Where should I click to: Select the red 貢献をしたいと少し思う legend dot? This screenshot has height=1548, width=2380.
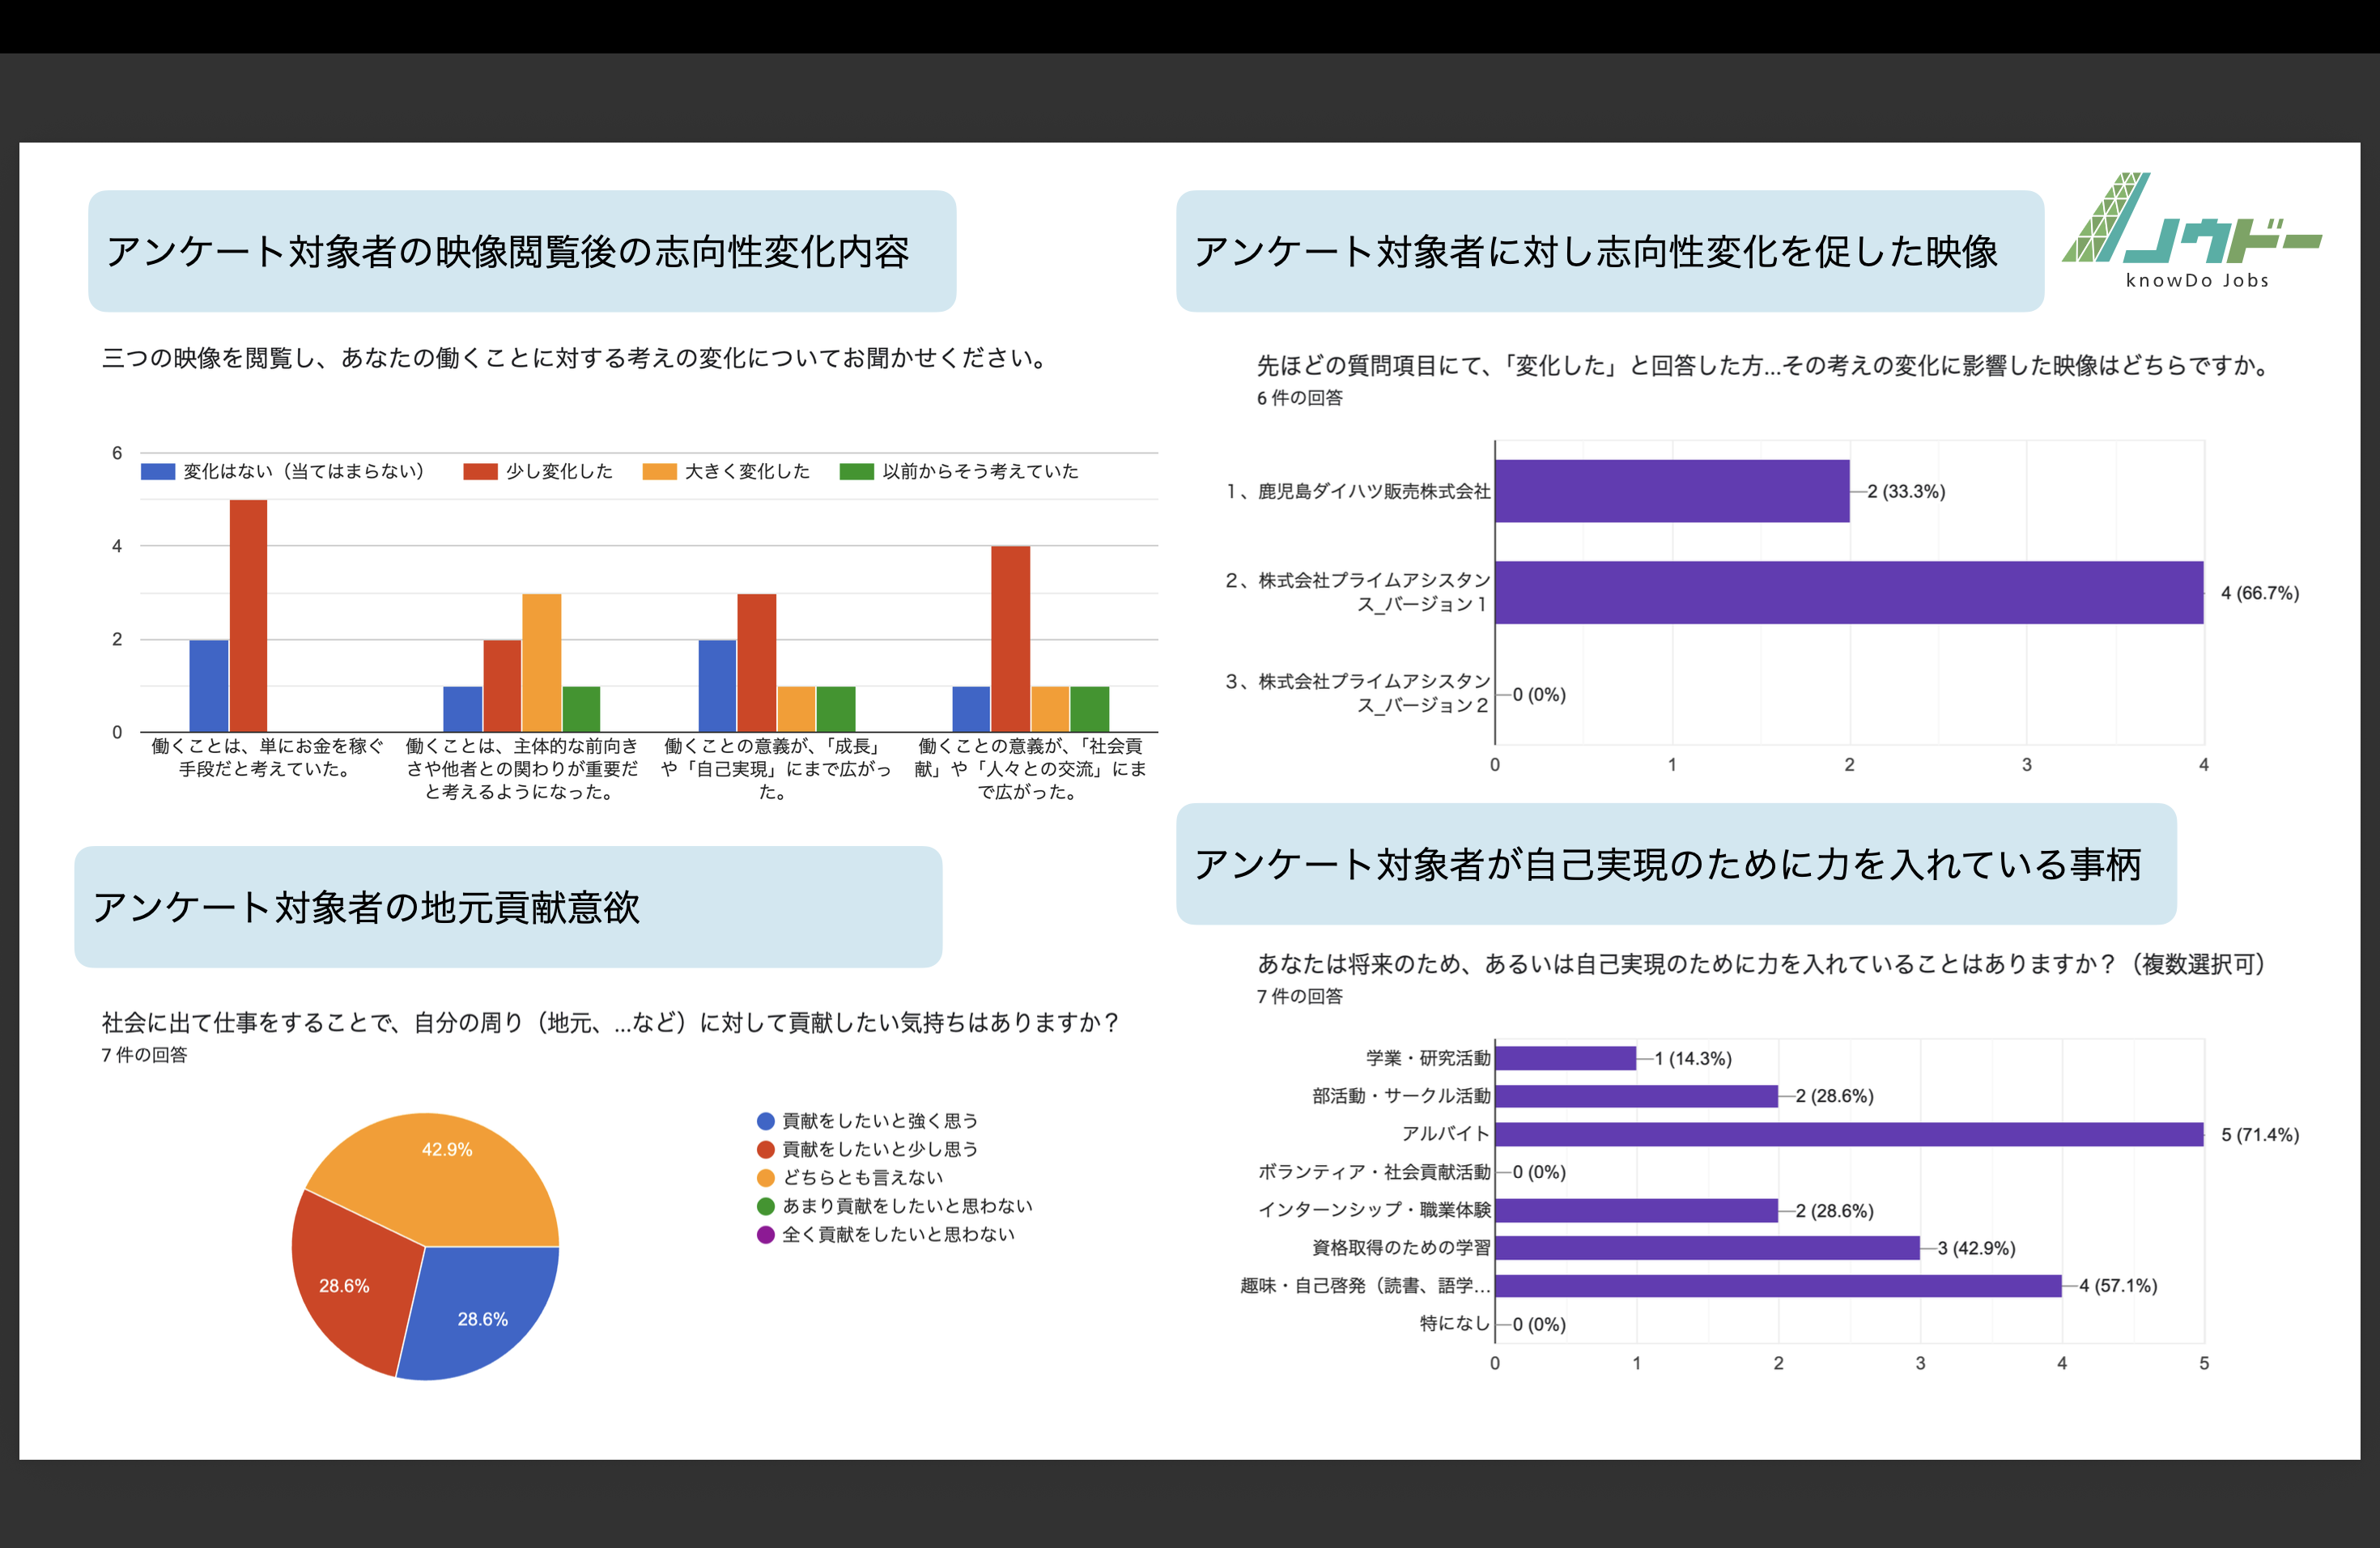pos(766,1149)
